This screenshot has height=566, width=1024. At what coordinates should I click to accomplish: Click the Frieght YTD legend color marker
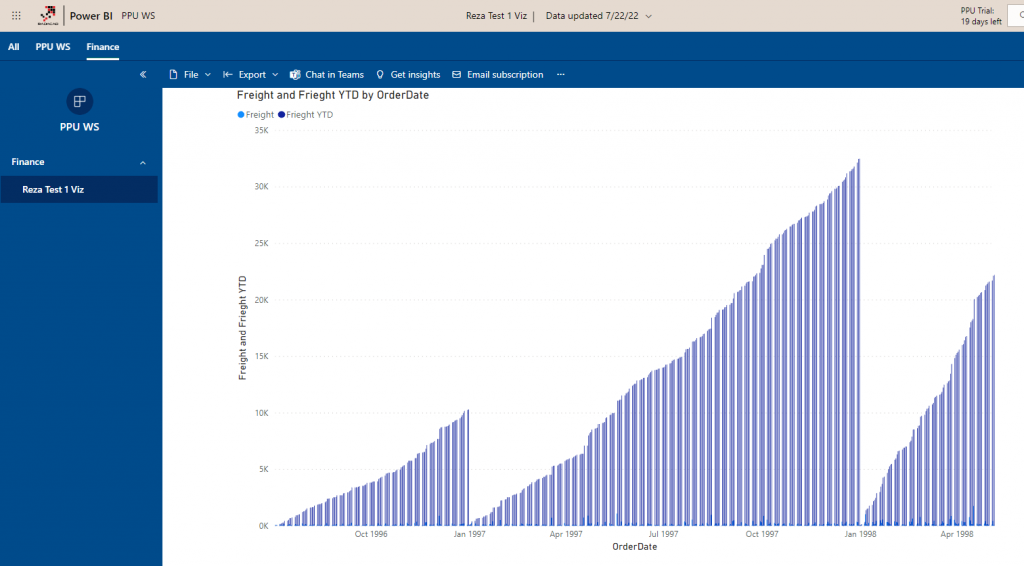282,115
